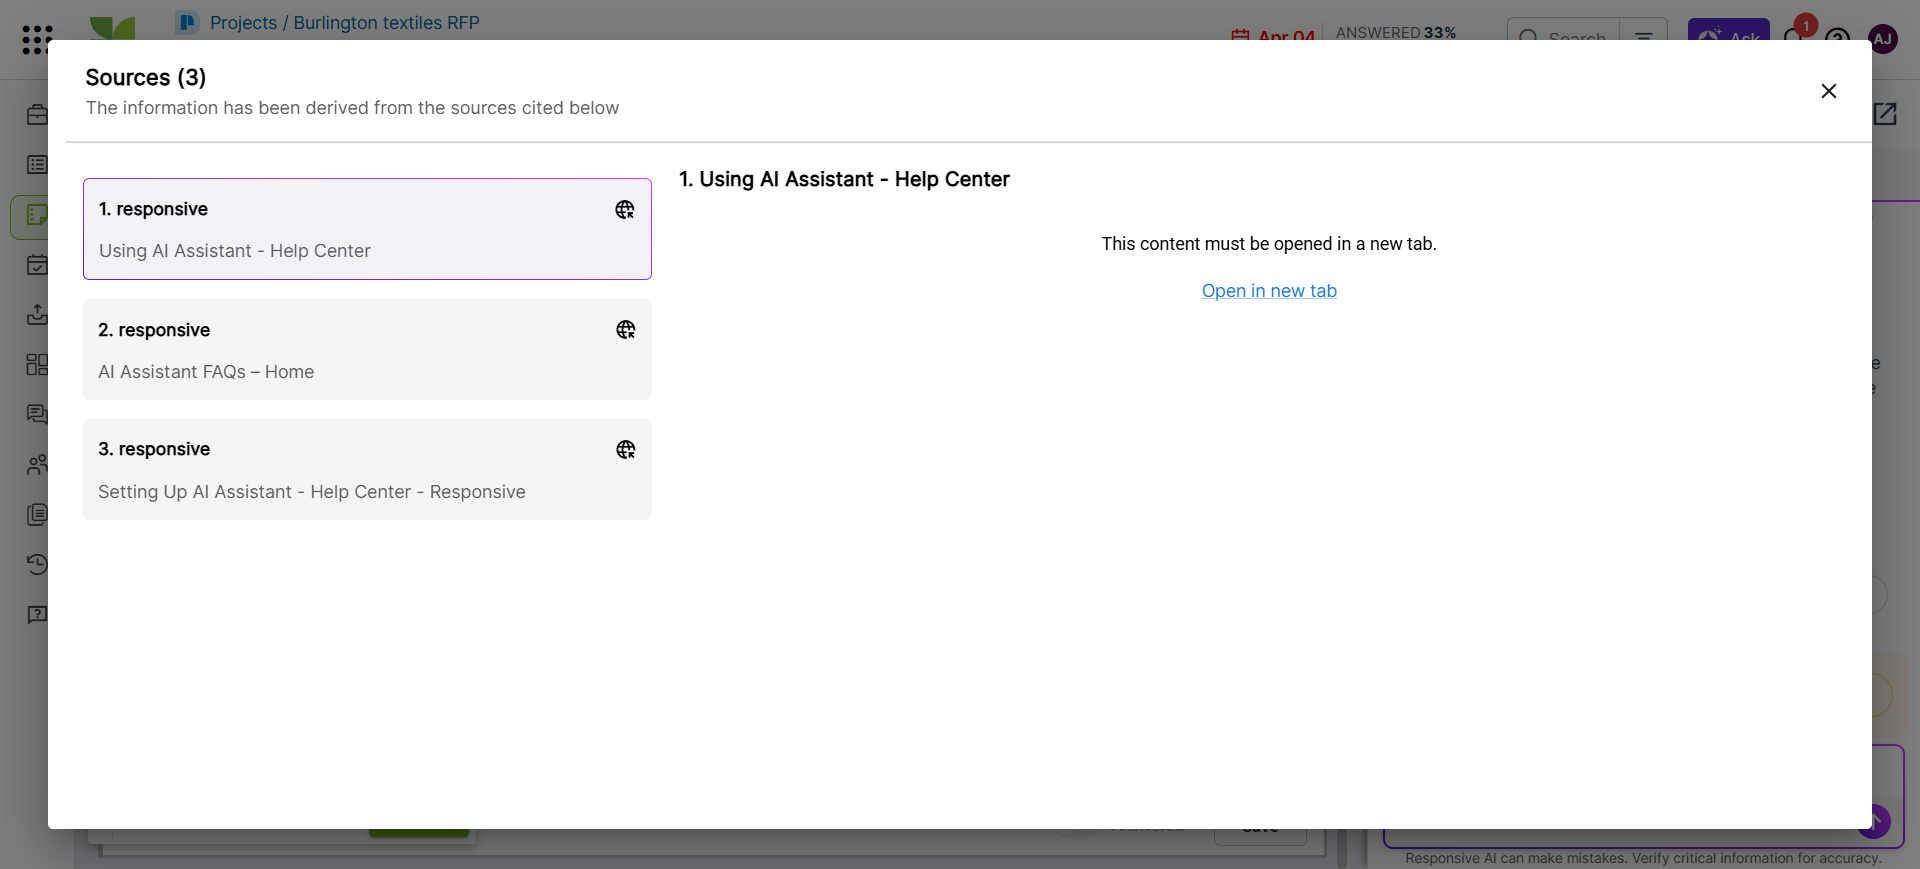
Task: Open the notifications bell with badge
Action: (1798, 32)
